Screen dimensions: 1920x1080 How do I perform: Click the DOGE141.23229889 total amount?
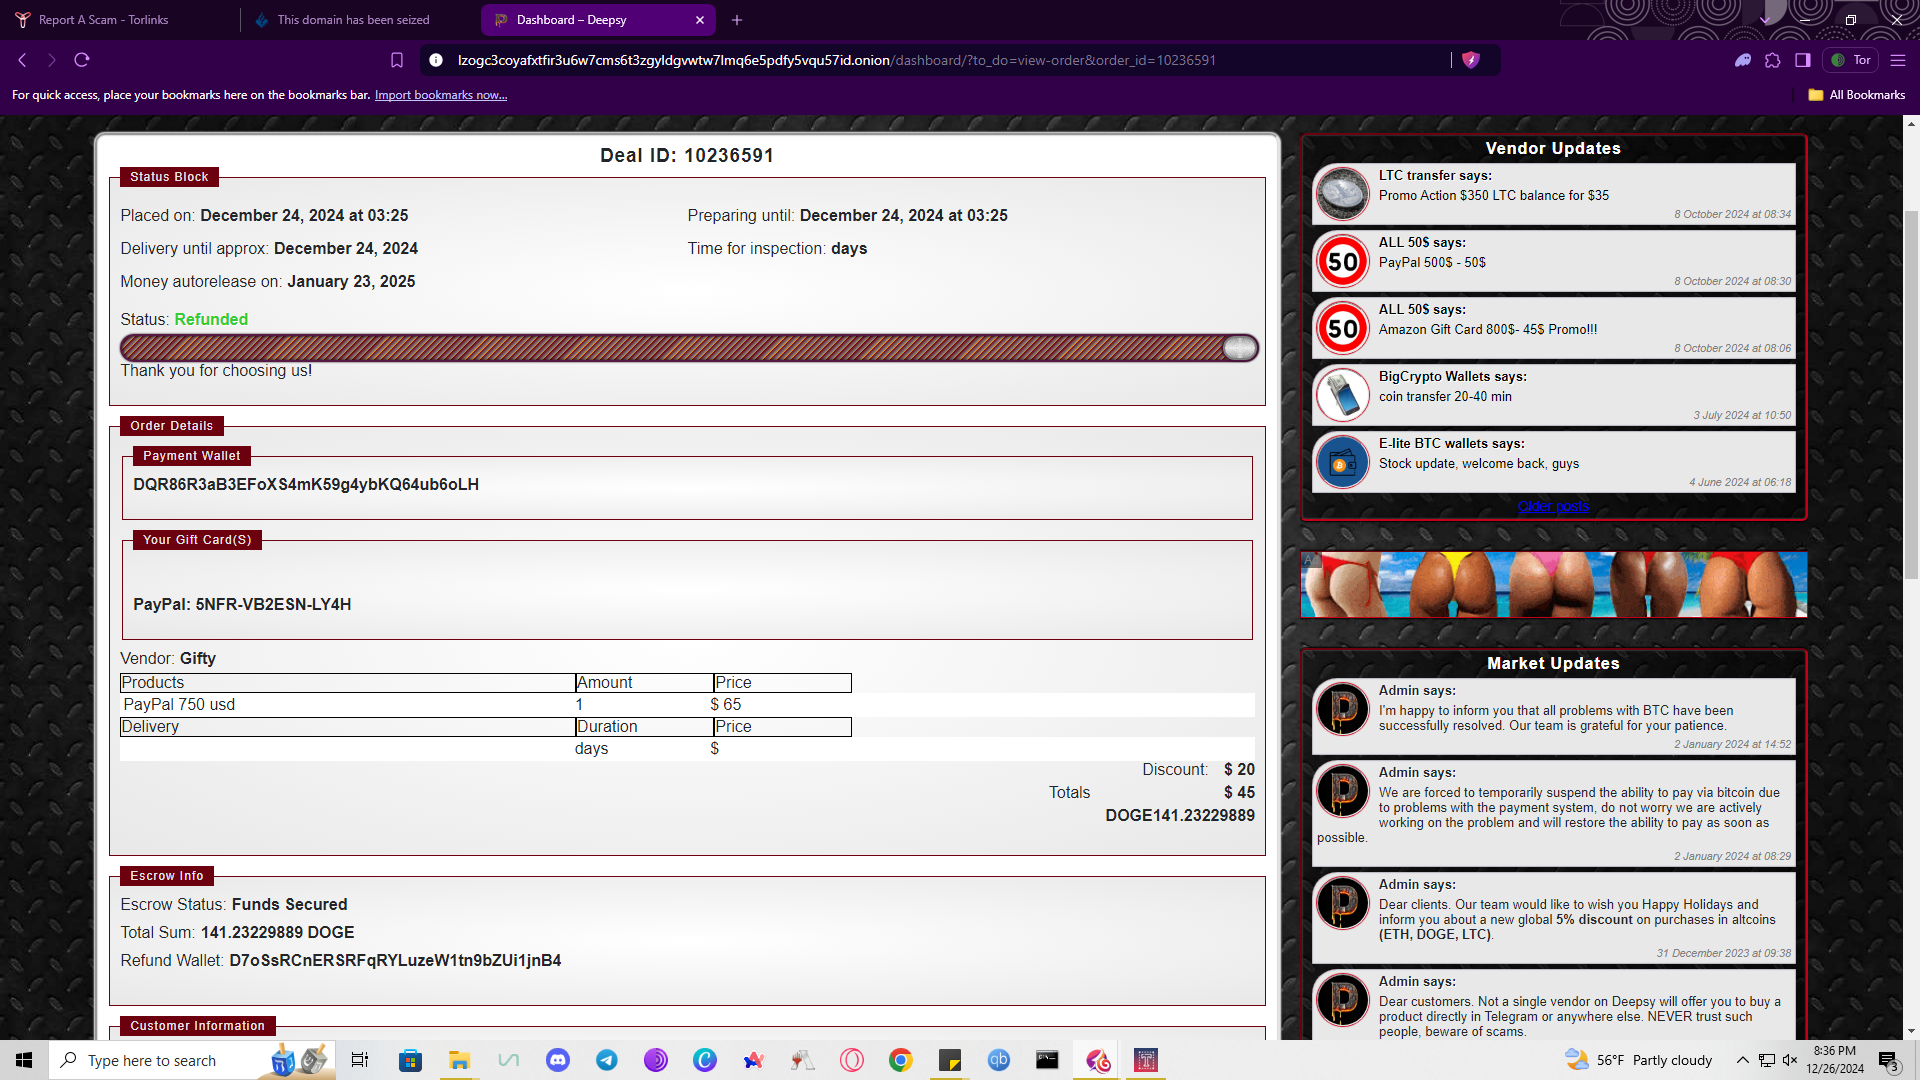point(1180,816)
